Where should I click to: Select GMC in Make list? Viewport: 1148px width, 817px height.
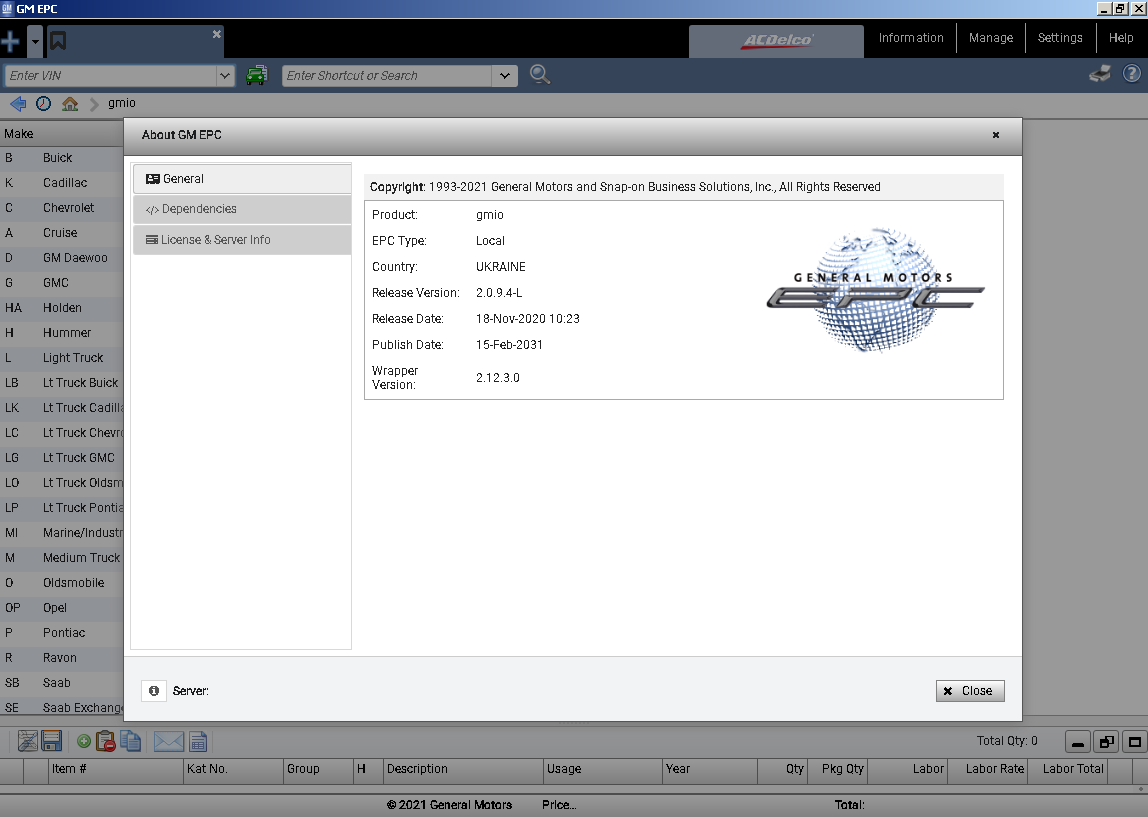point(62,283)
